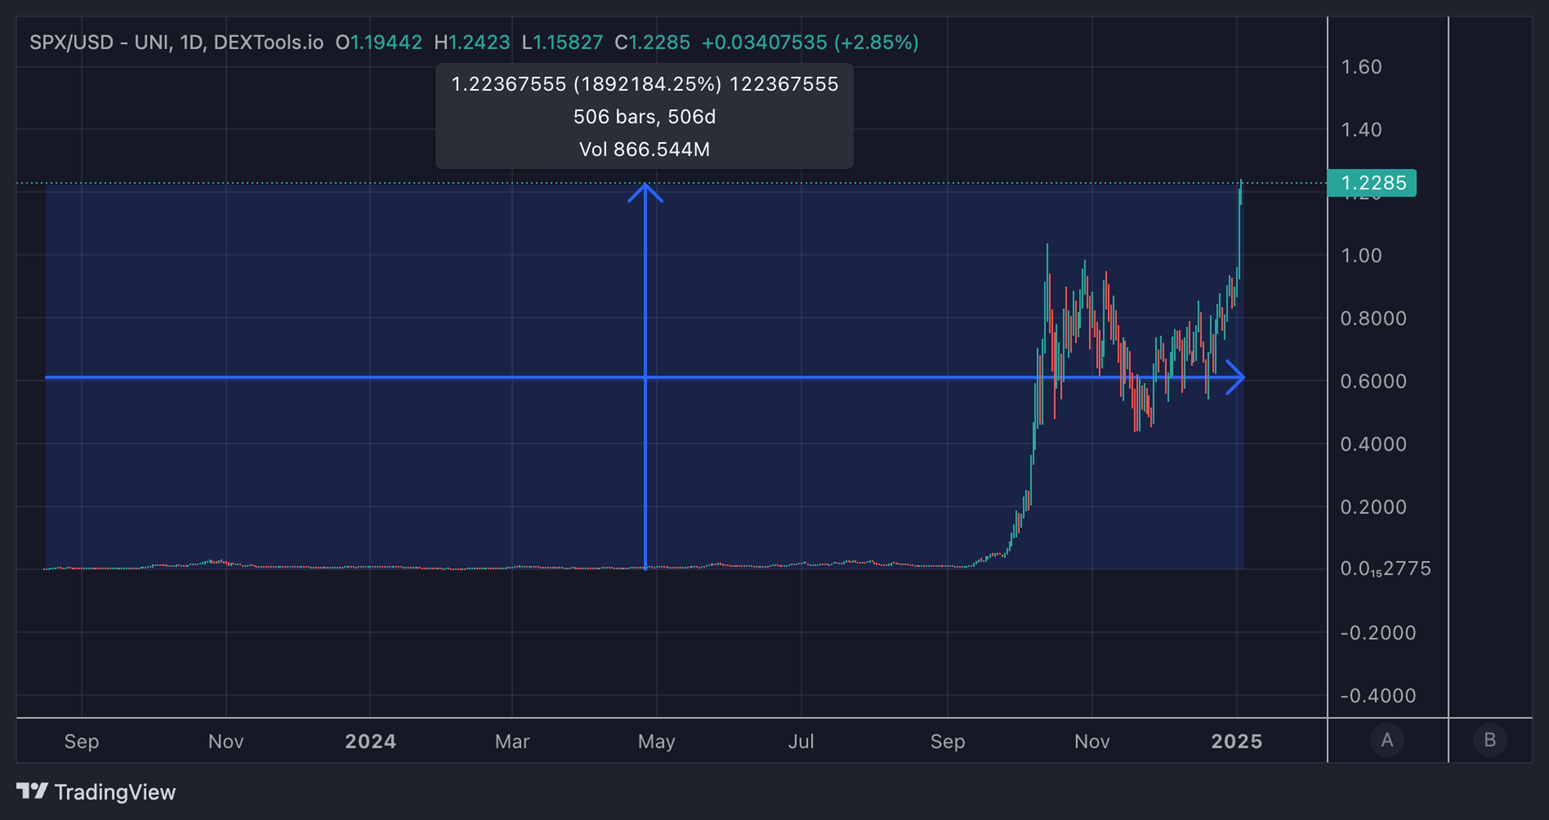Image resolution: width=1549 pixels, height=820 pixels.
Task: Click the 1.00 price axis label
Action: (1361, 255)
